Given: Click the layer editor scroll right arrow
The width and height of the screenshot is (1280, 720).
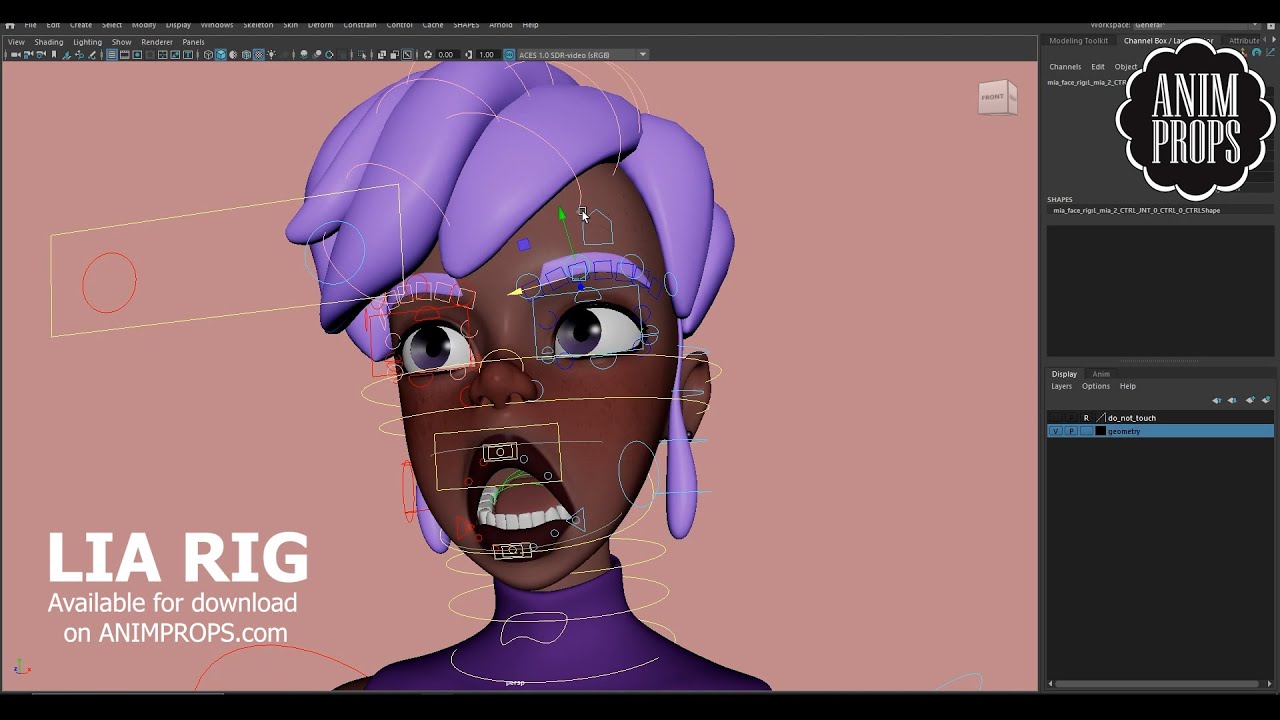Looking at the screenshot, I should [x=1269, y=684].
